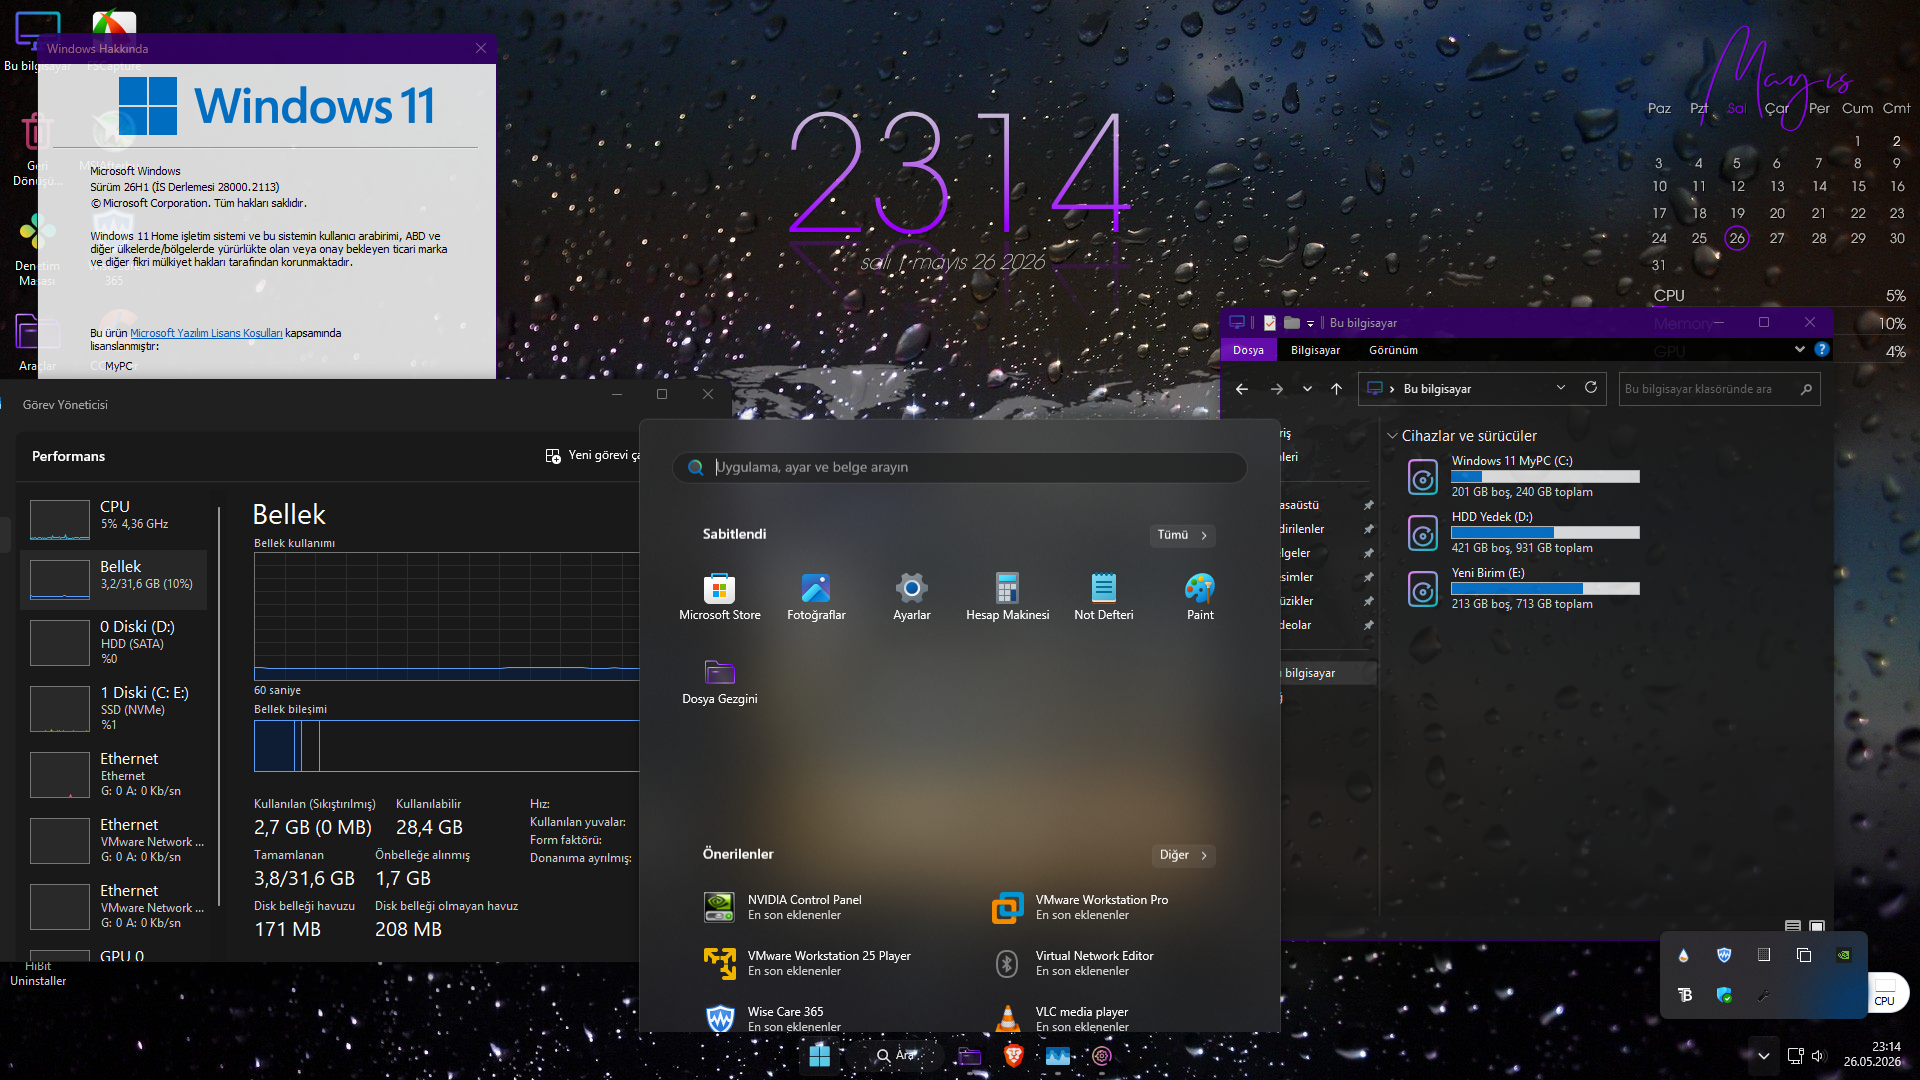Image resolution: width=1920 pixels, height=1080 pixels.
Task: Open Explorer help question mark
Action: pos(1822,349)
